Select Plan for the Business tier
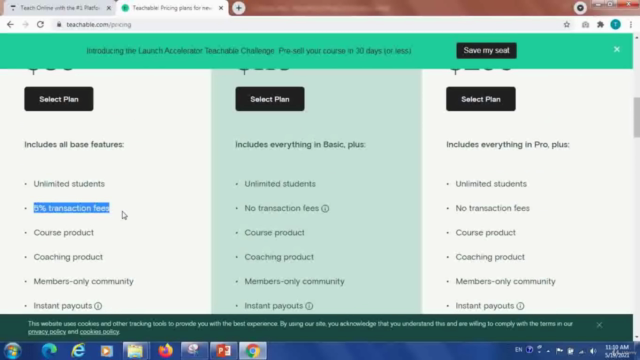Image resolution: width=640 pixels, height=360 pixels. coord(481,99)
